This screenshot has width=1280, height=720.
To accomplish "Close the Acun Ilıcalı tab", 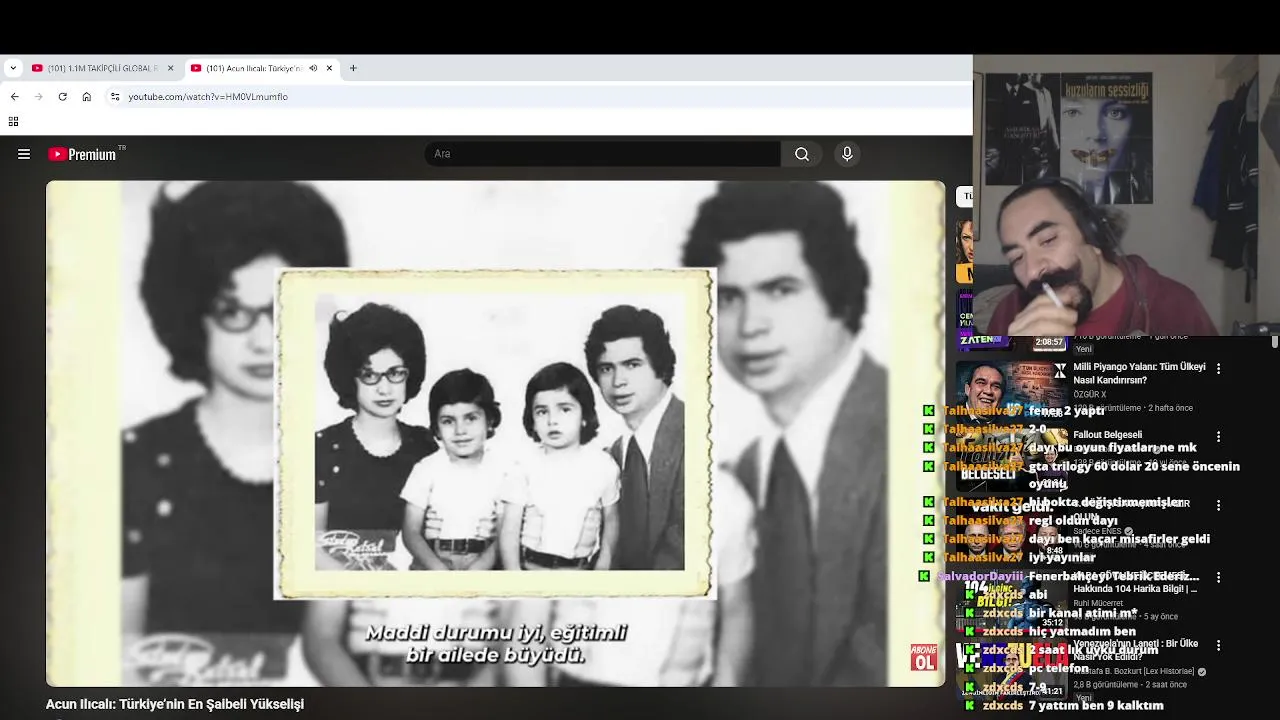I will coord(329,68).
